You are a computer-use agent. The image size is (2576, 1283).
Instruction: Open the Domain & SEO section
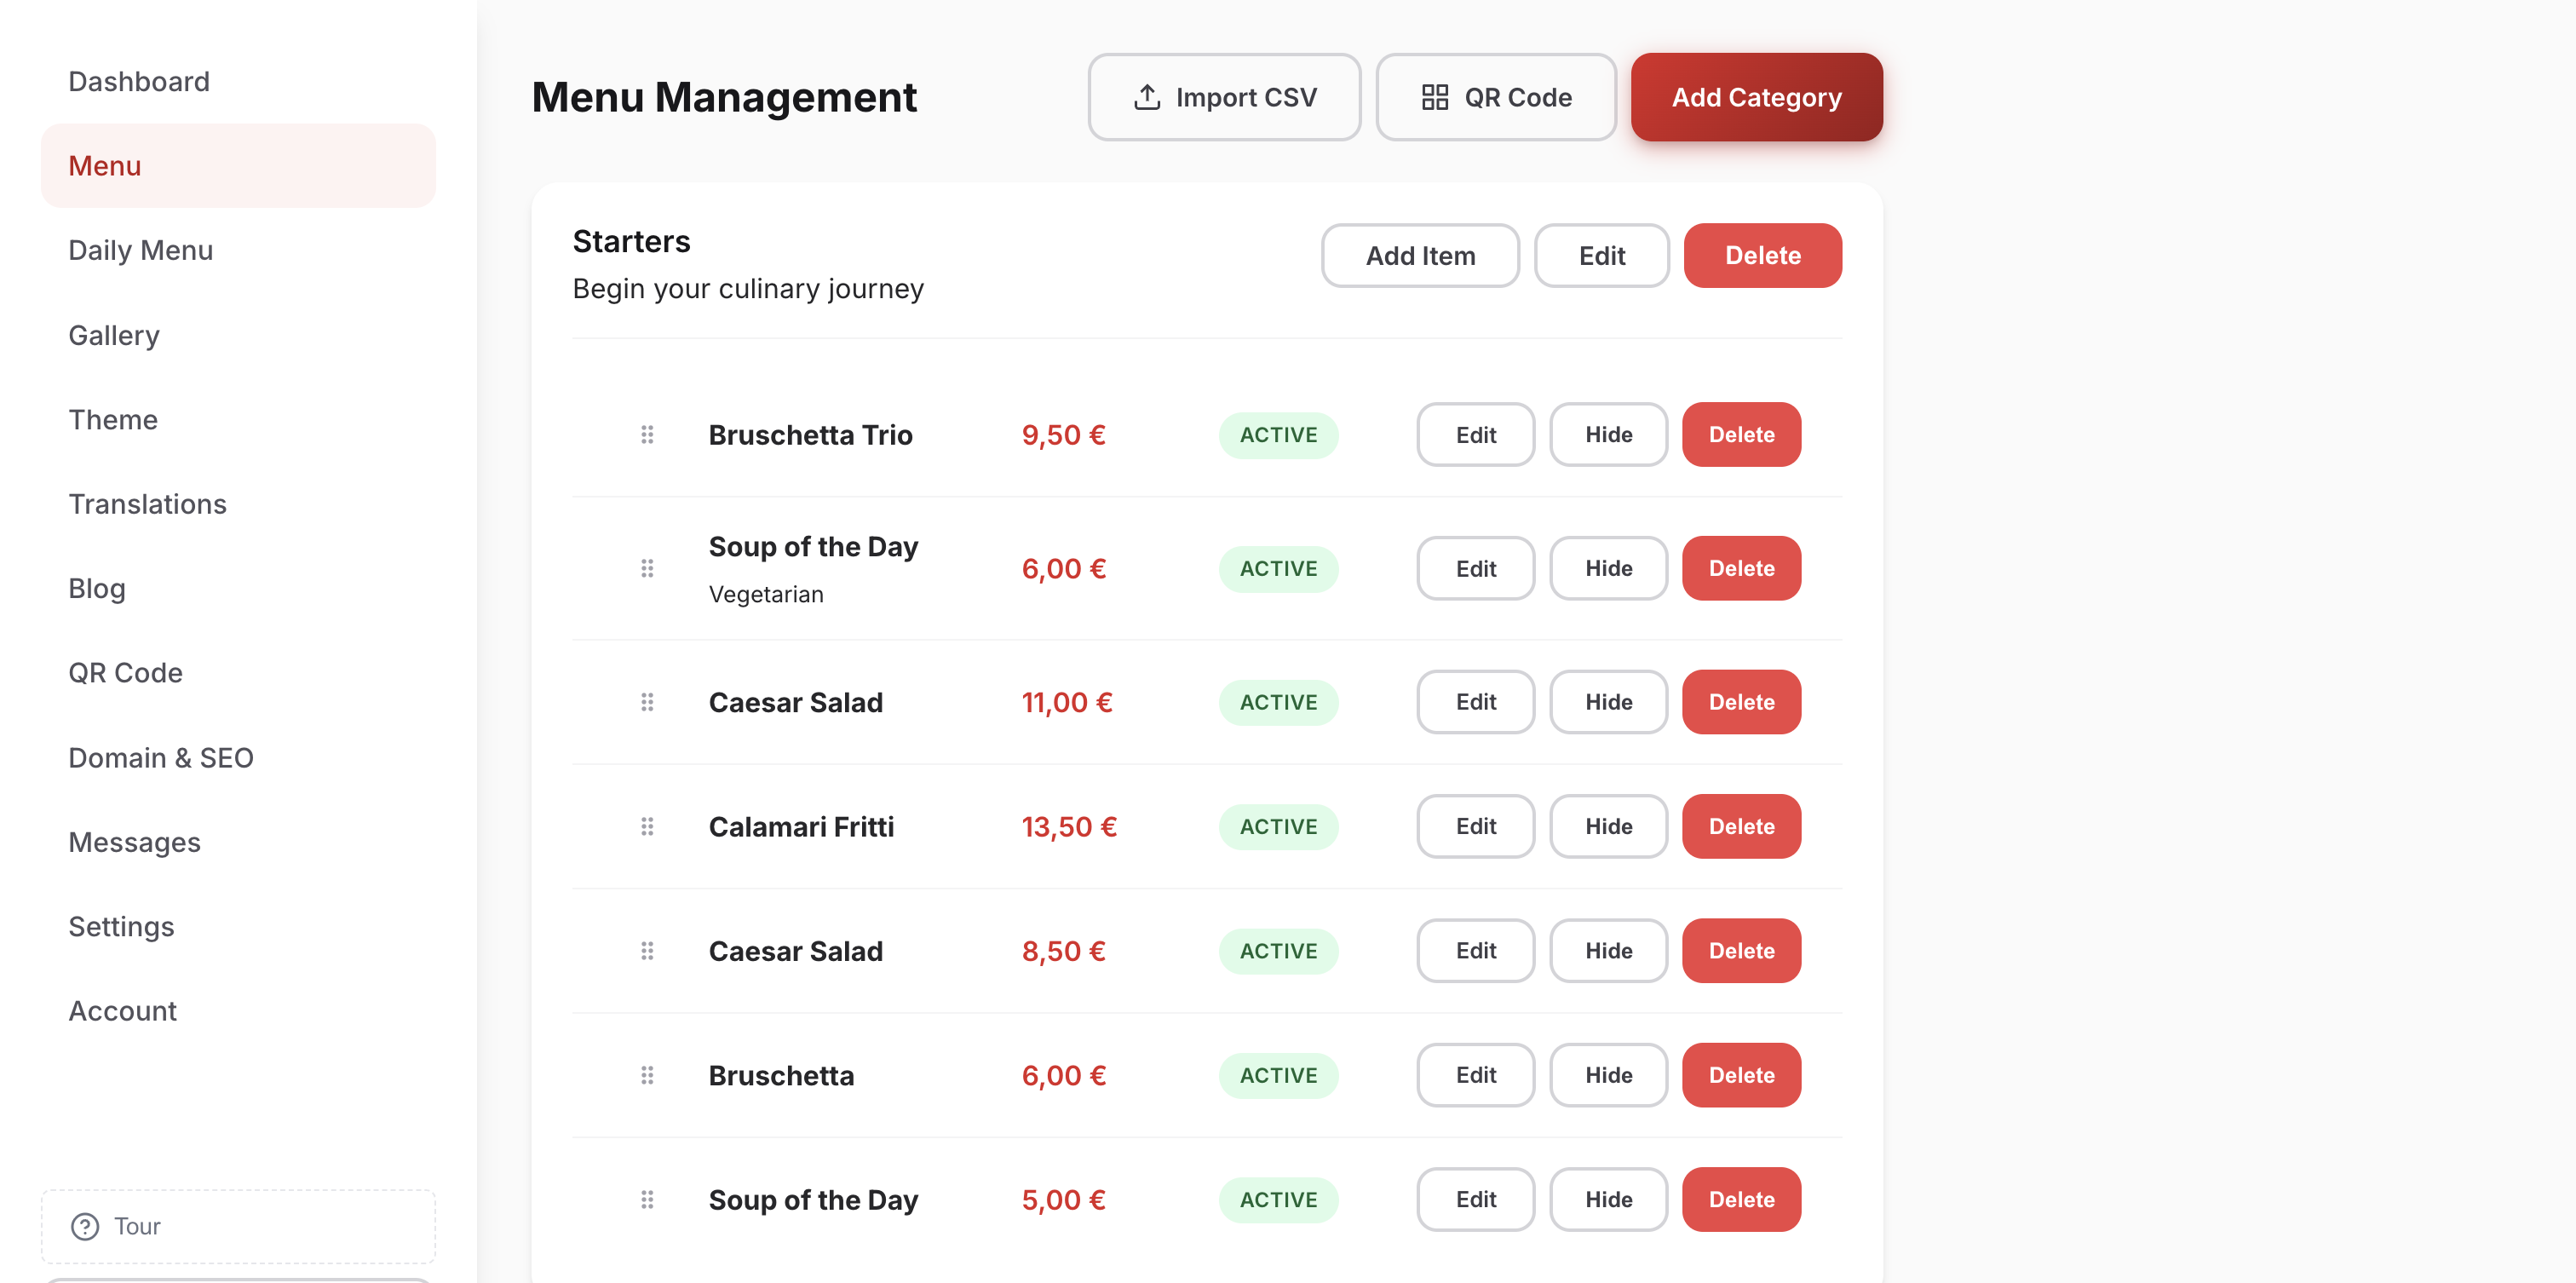161,757
